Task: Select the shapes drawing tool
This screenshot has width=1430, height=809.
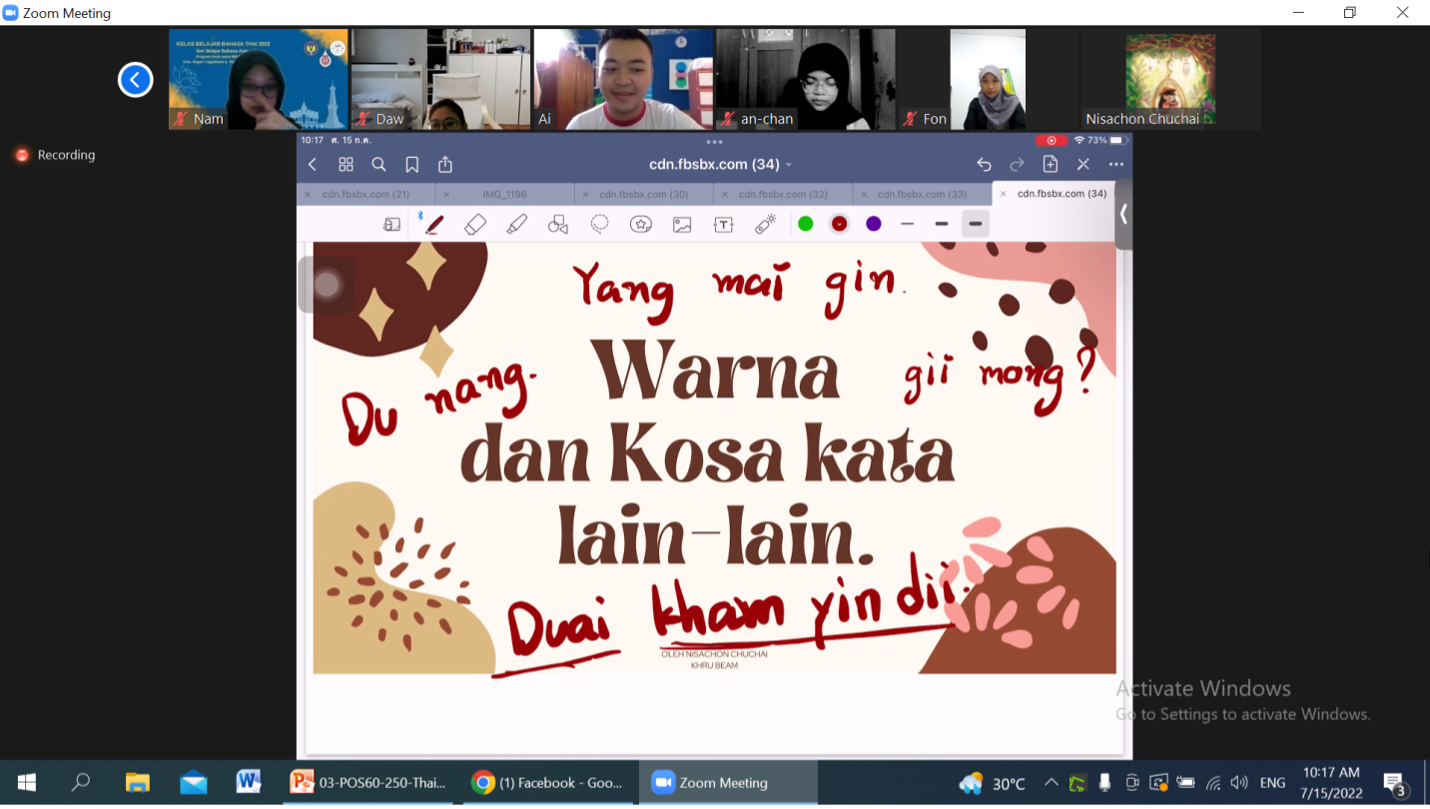Action: click(x=557, y=223)
